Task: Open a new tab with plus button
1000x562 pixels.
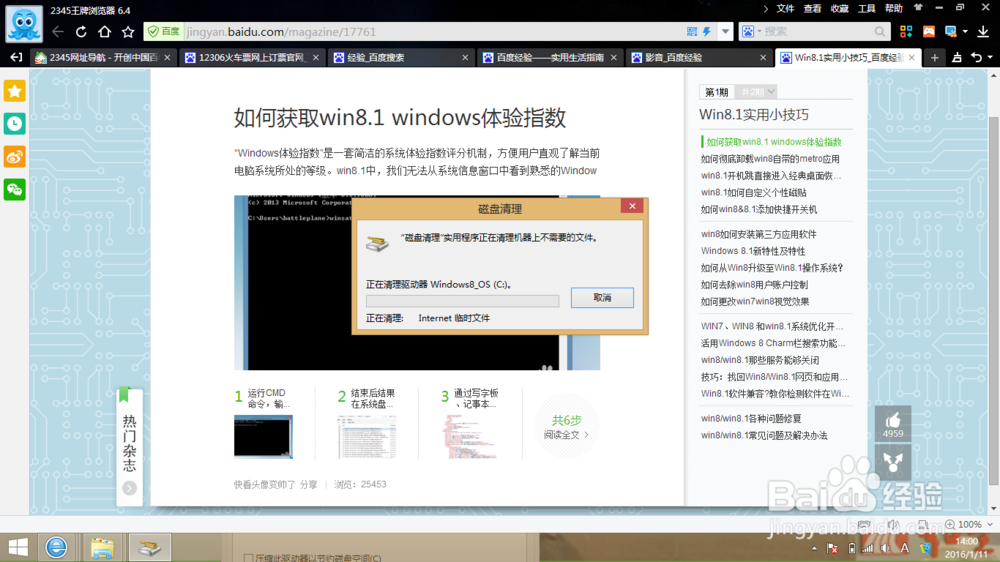Action: coord(934,57)
